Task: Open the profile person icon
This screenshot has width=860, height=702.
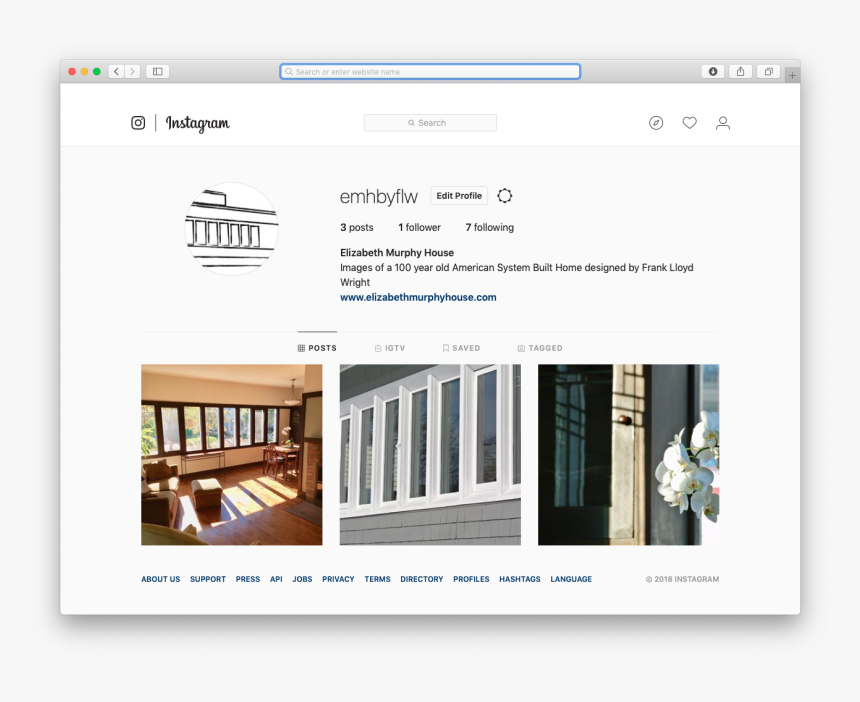Action: coord(723,123)
